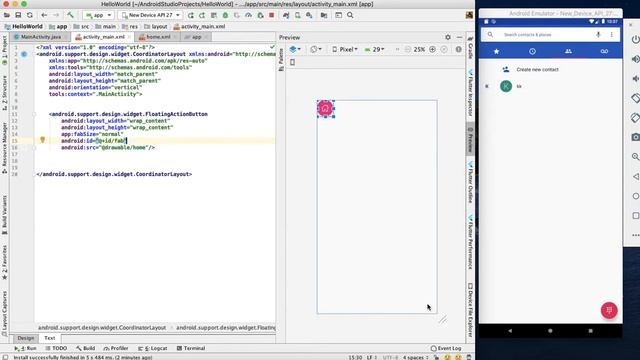Click Create new contact in emulator

click(537, 70)
